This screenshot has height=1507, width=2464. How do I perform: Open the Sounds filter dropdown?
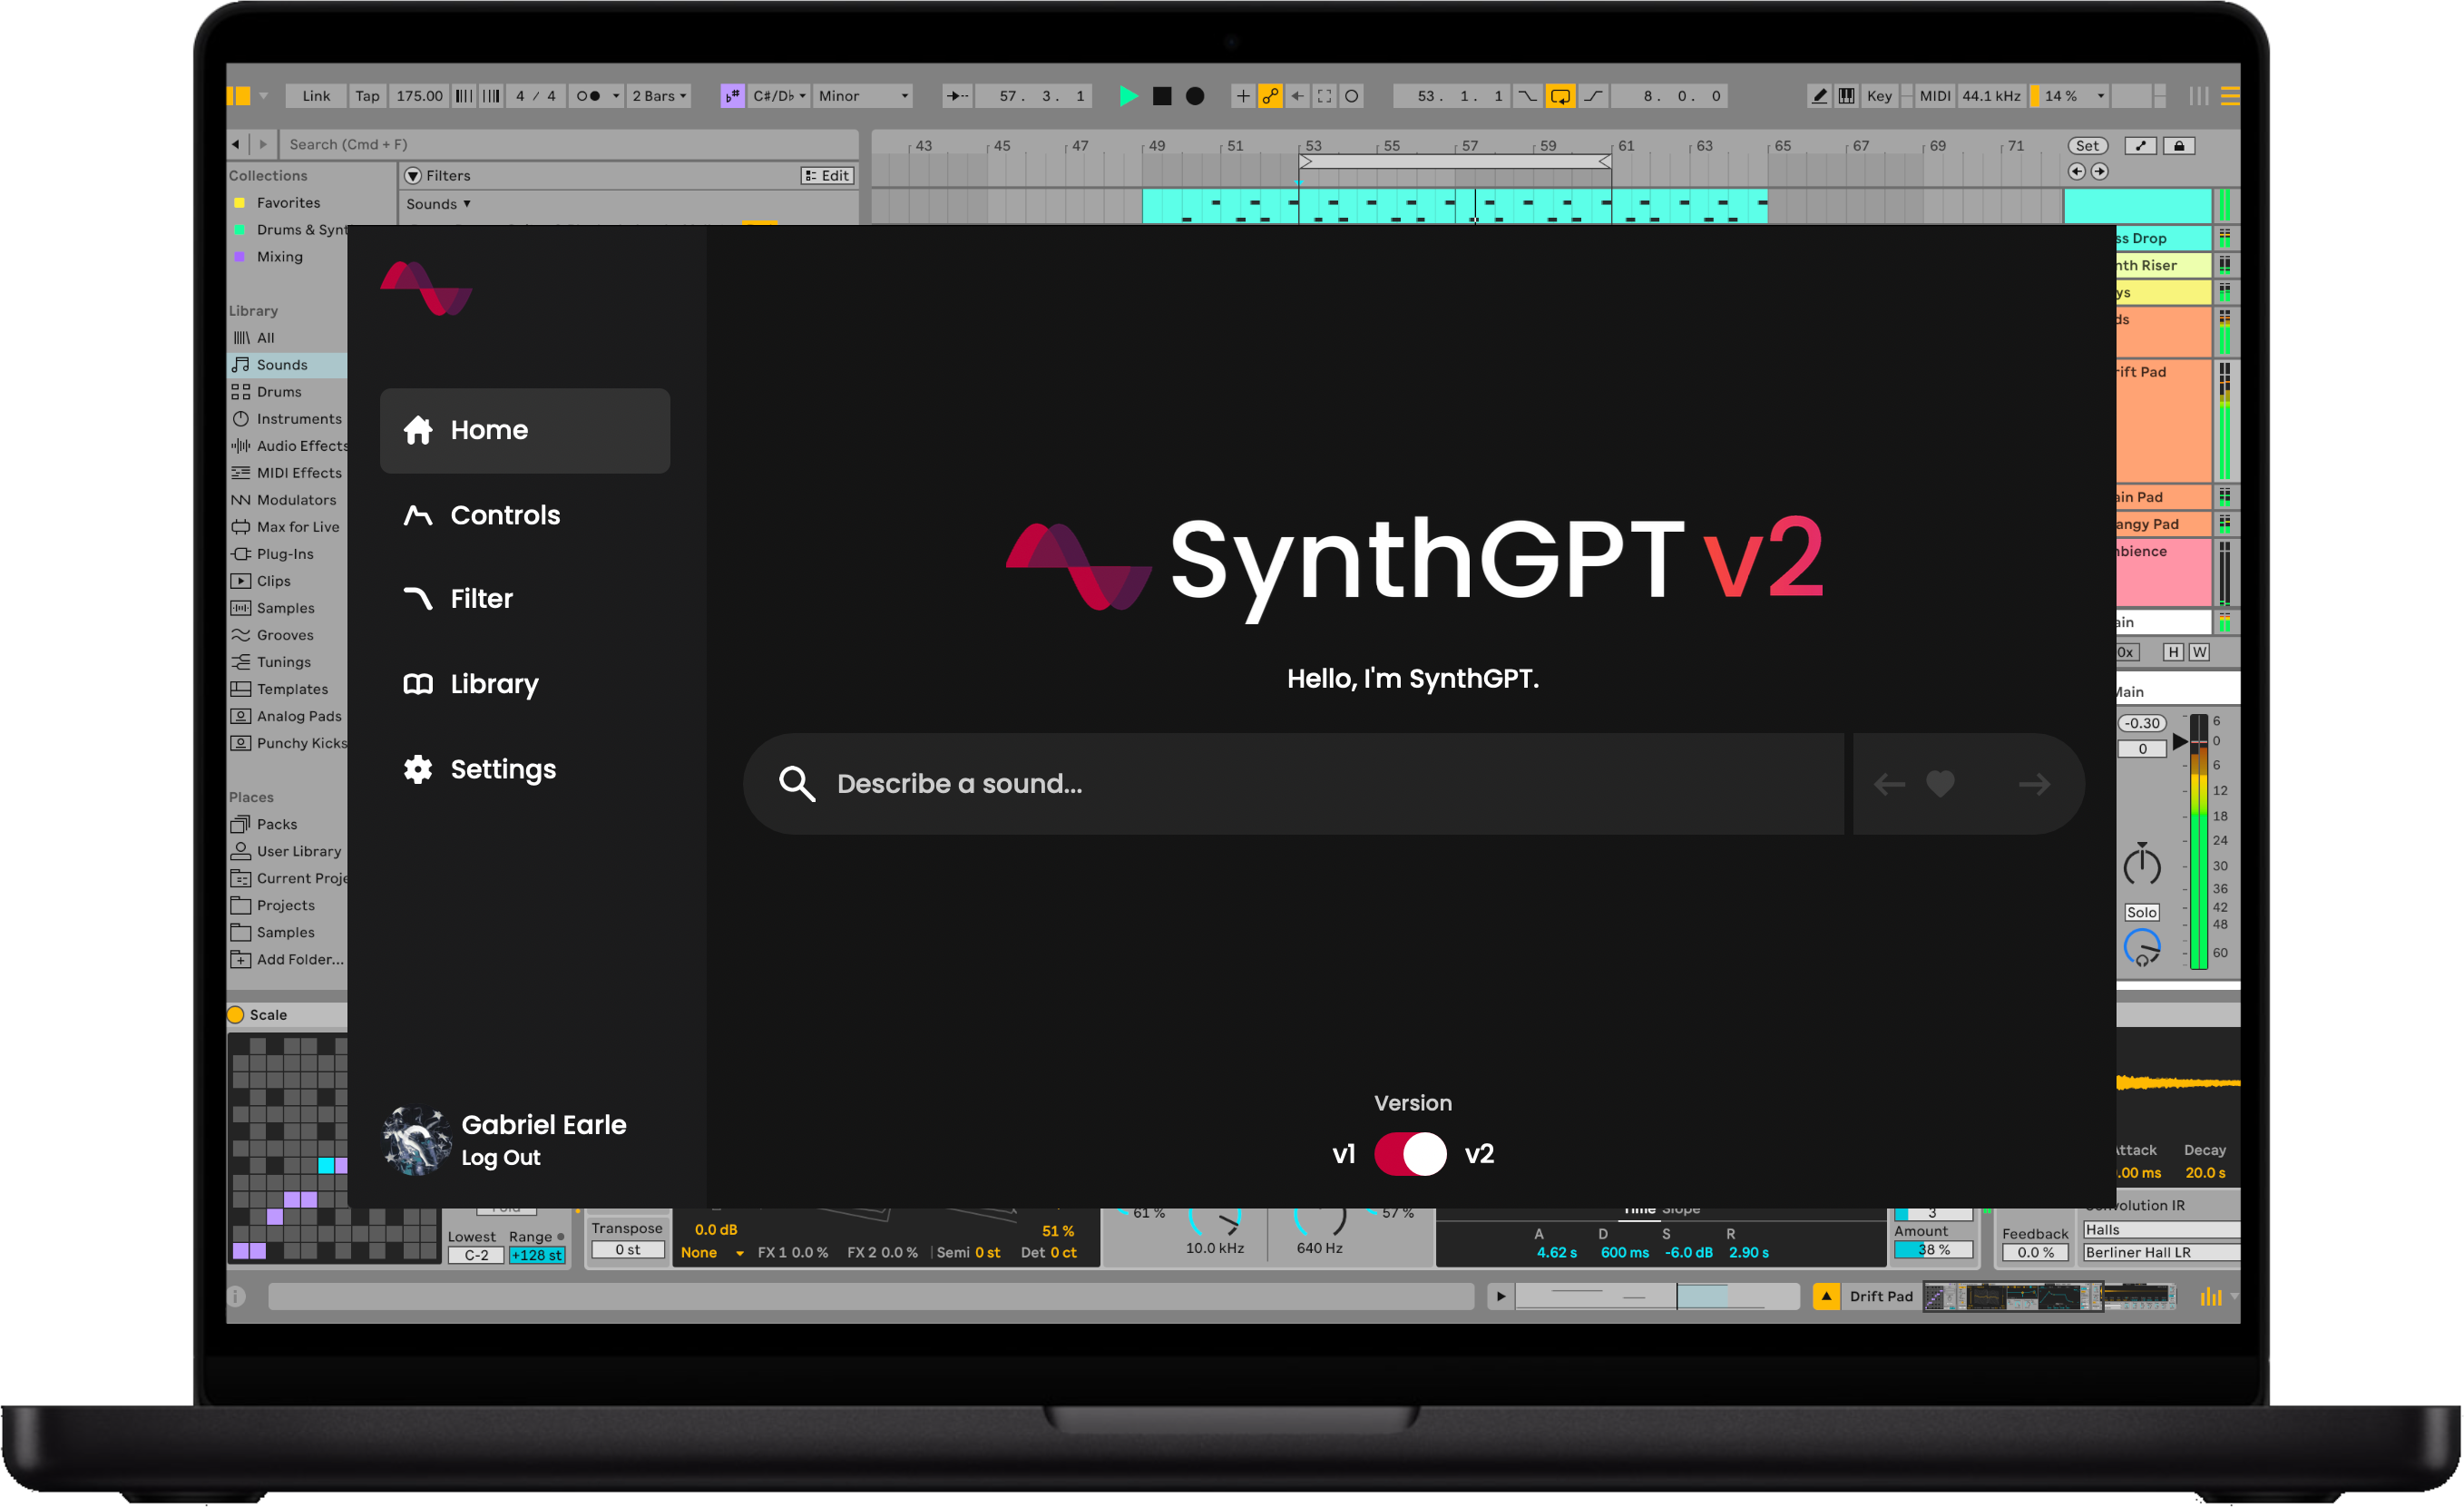(438, 204)
